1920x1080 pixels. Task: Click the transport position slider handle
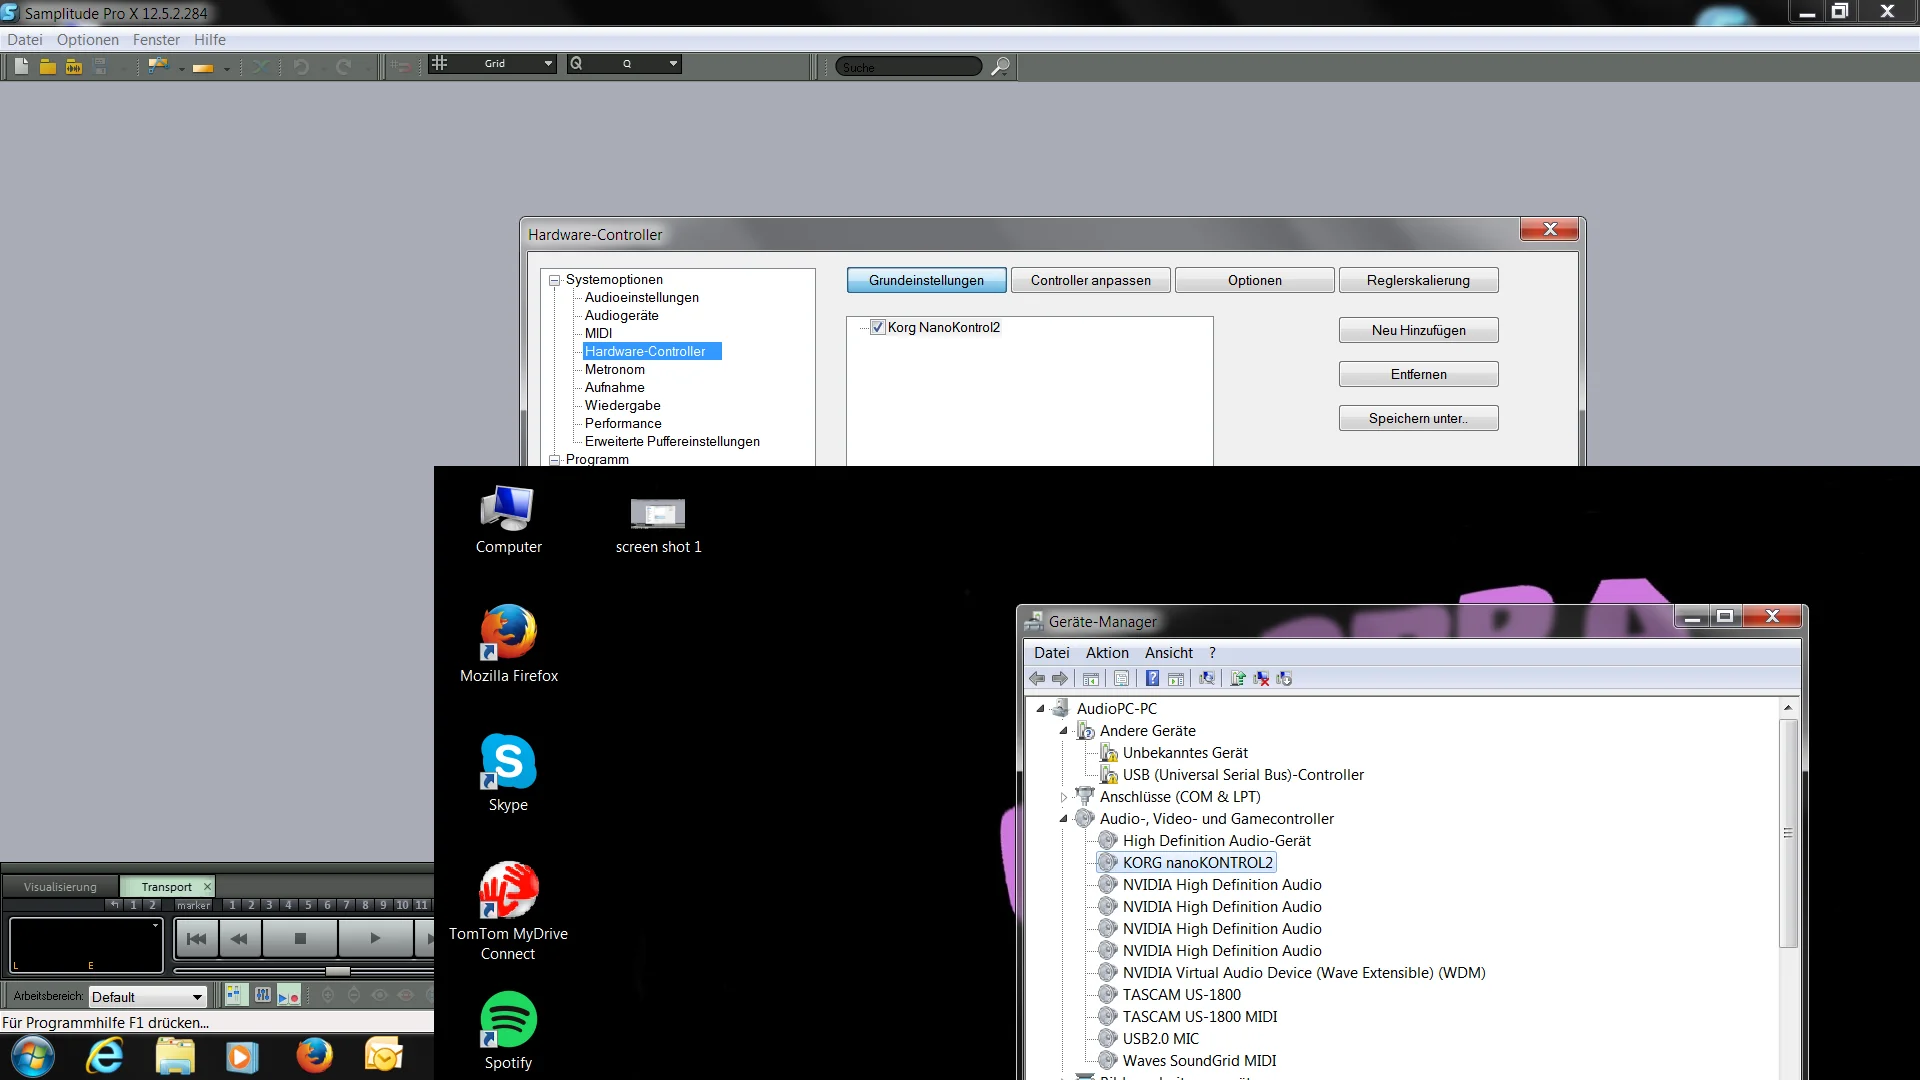[338, 971]
